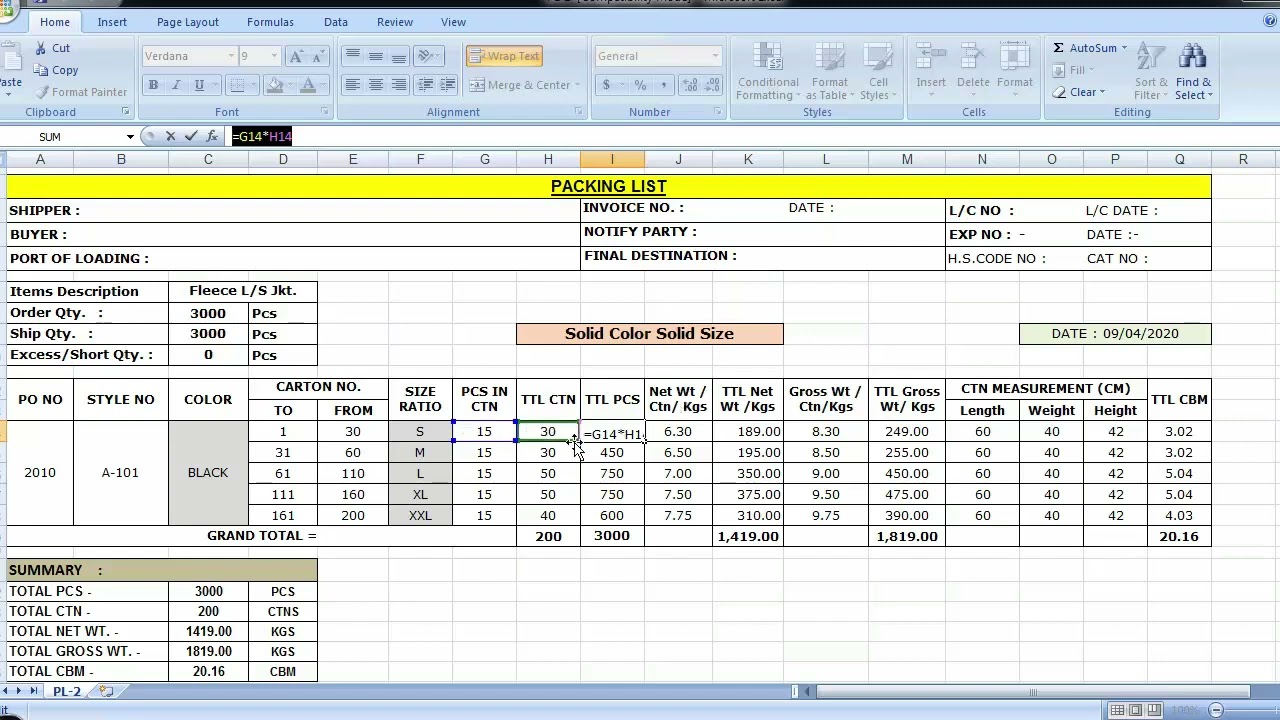Click the zoom out minus button
The width and height of the screenshot is (1280, 720).
click(x=1216, y=710)
